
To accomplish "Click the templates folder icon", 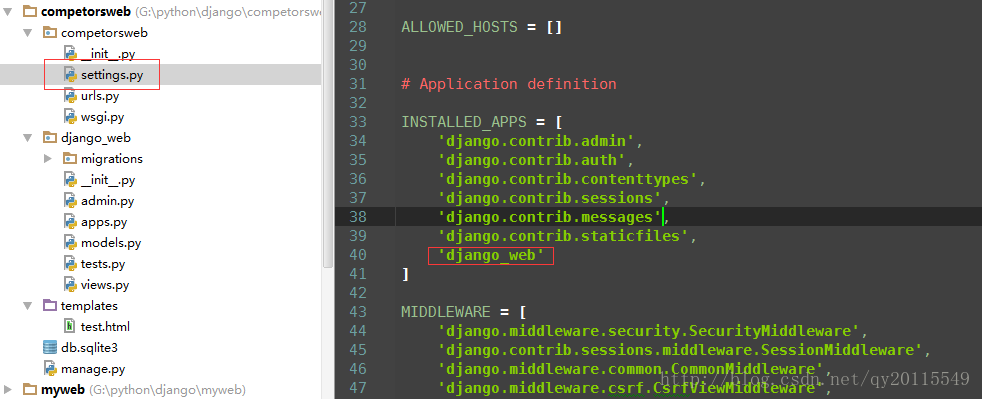I will [x=50, y=306].
